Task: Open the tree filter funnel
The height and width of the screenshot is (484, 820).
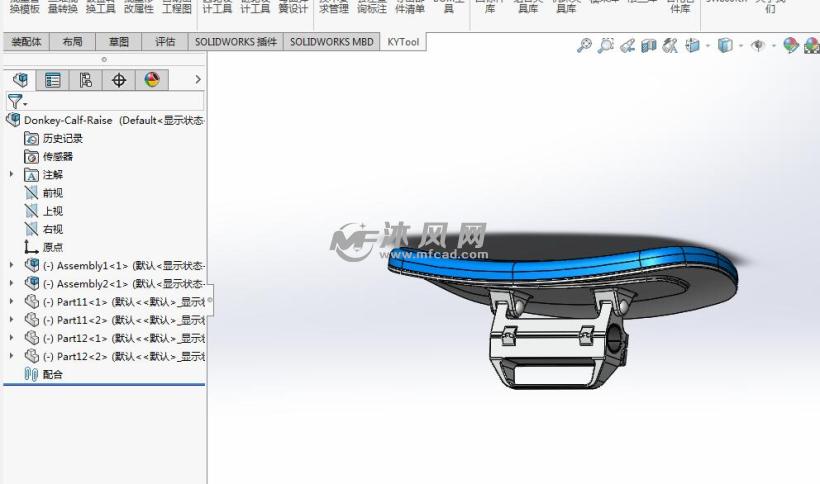Action: pyautogui.click(x=16, y=101)
